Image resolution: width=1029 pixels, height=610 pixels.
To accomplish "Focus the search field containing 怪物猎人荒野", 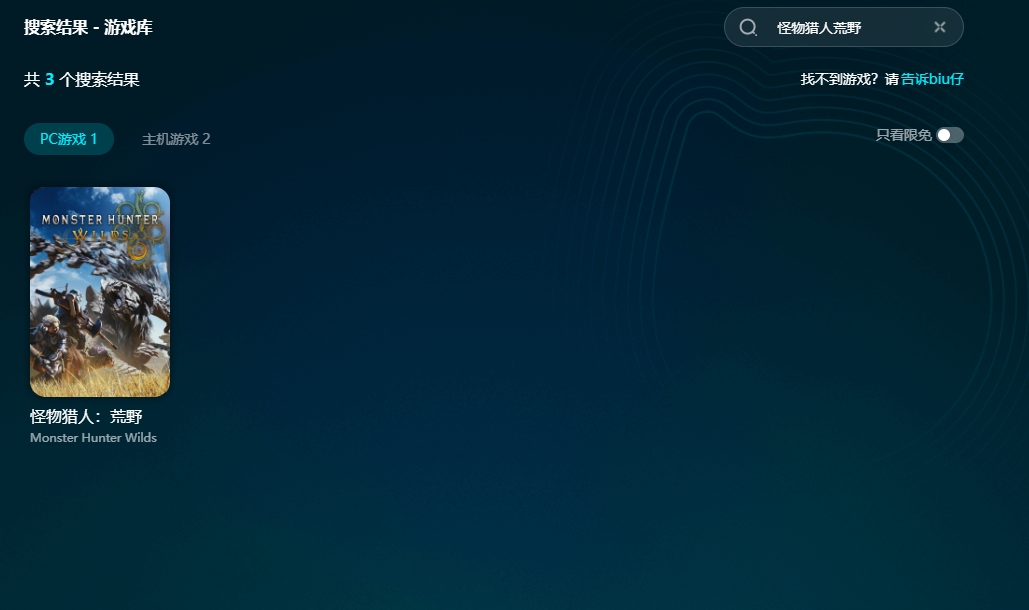I will pyautogui.click(x=843, y=27).
